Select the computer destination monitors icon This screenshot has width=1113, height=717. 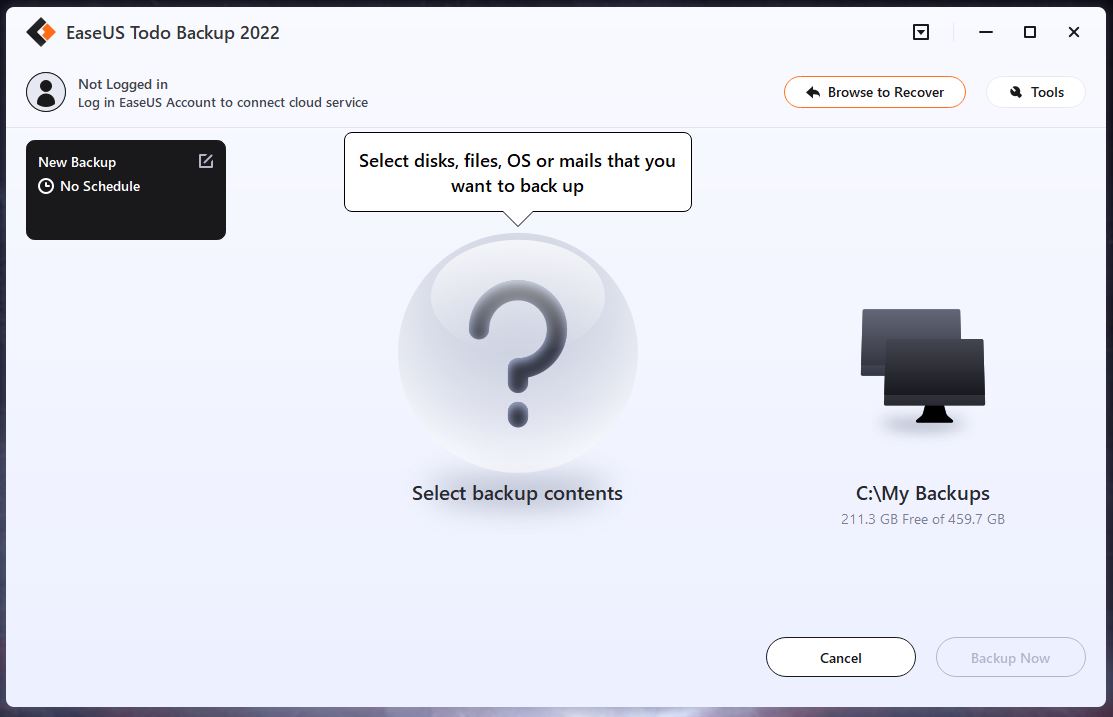click(x=923, y=366)
